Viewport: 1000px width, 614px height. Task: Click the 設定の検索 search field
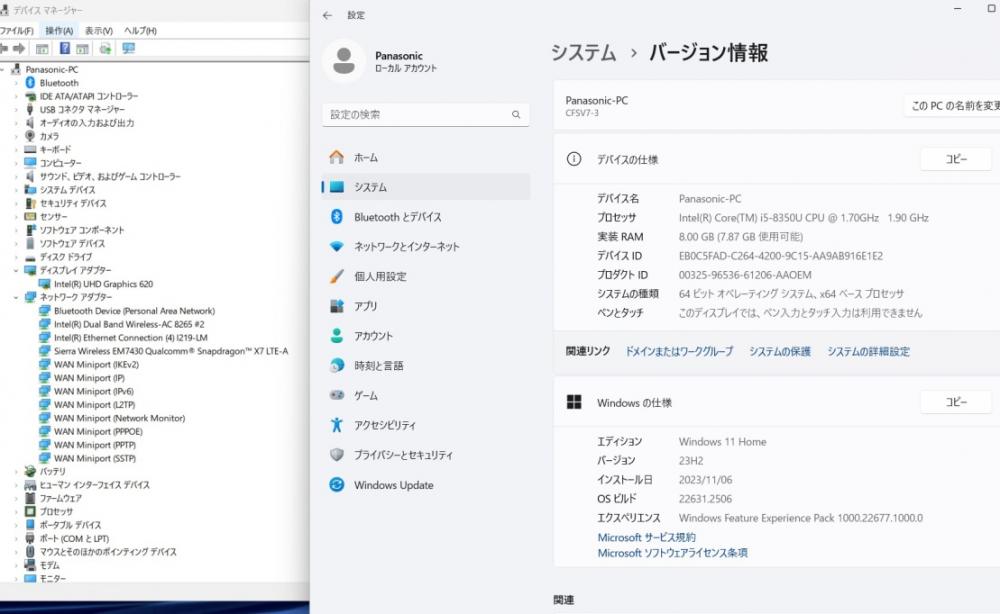click(x=425, y=115)
